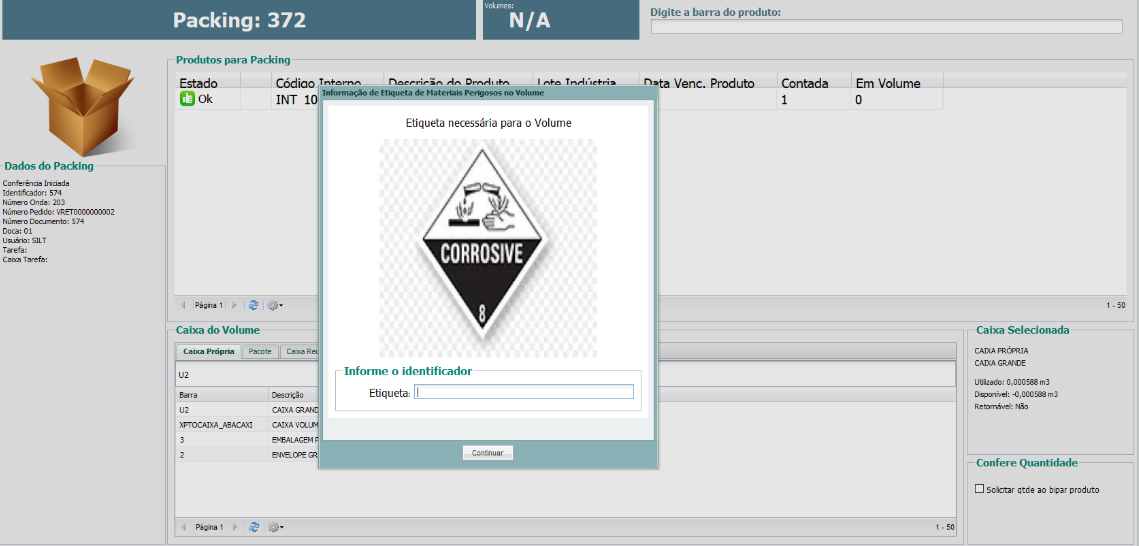
Task: Go to previous page in Caixa do Volume
Action: 183,527
